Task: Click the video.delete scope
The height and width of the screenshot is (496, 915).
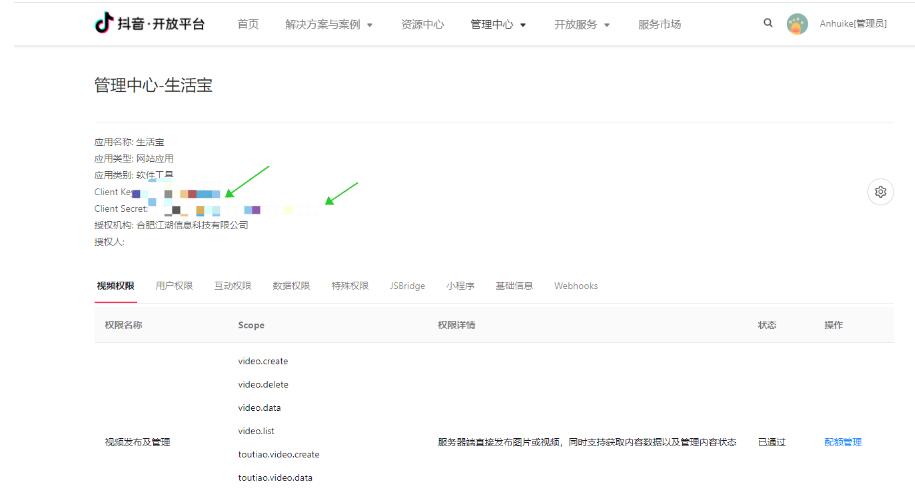Action: [263, 385]
